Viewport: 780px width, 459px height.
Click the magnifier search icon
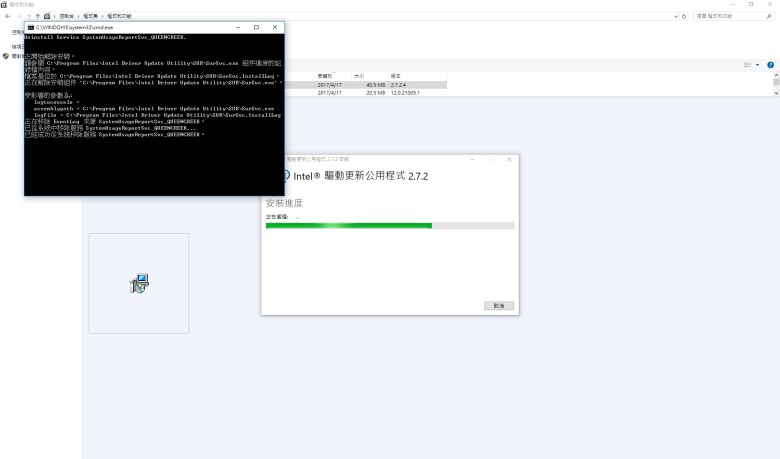pos(769,16)
